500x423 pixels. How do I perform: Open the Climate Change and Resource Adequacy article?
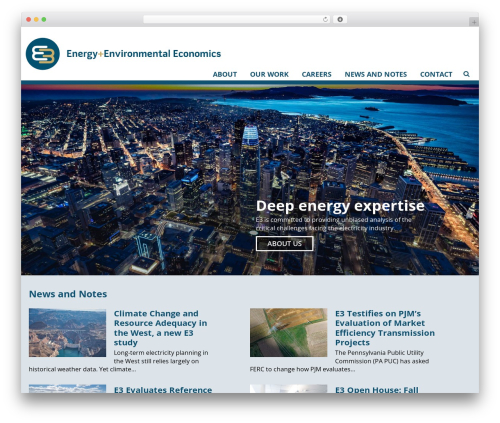pyautogui.click(x=161, y=328)
